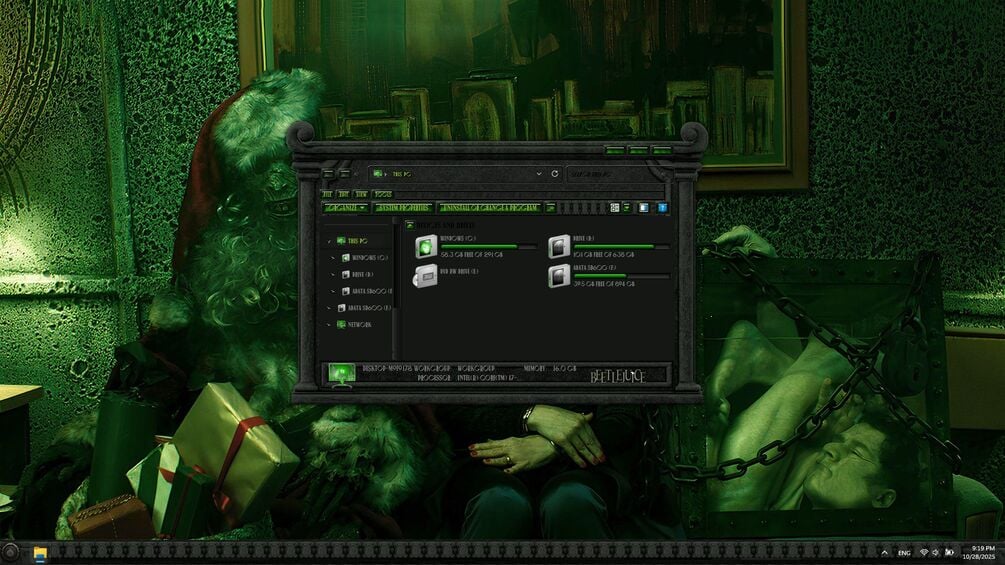
Task: Open the DVD RW Drive icon
Action: click(426, 276)
